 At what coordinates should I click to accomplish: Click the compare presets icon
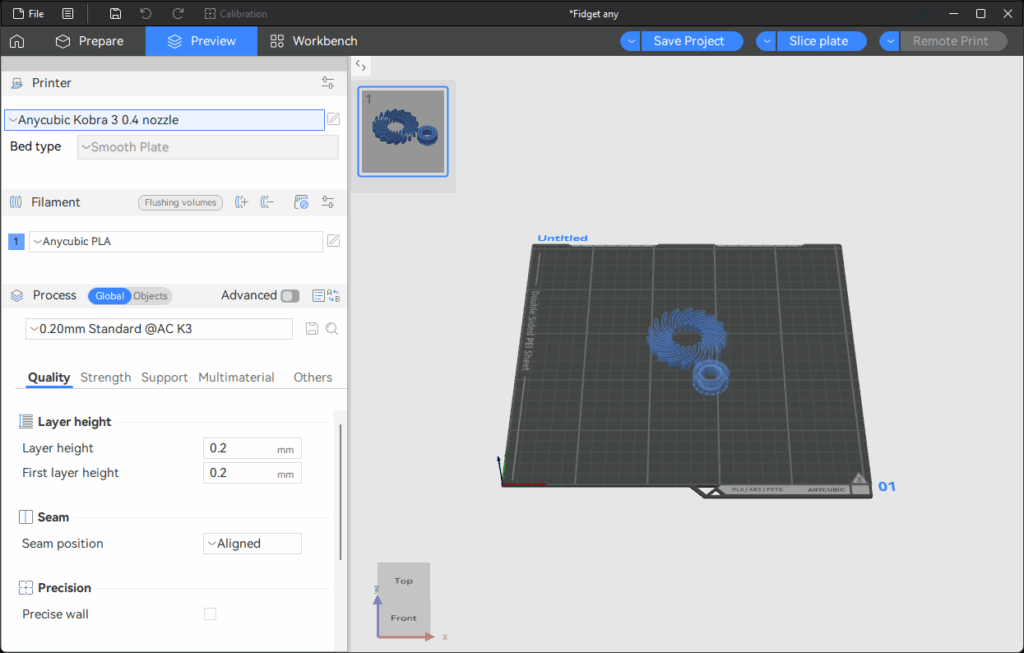coord(334,296)
